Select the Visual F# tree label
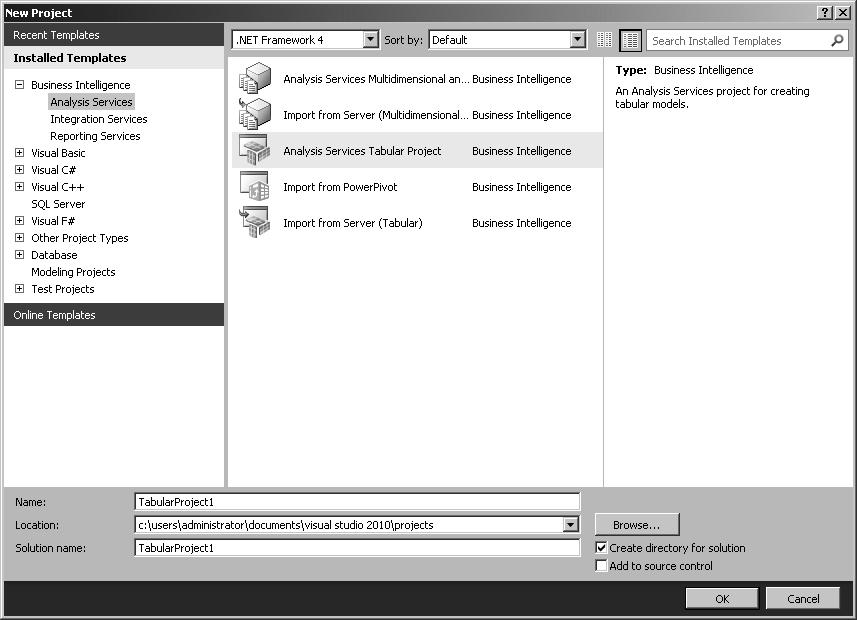This screenshot has width=857, height=620. tap(53, 220)
